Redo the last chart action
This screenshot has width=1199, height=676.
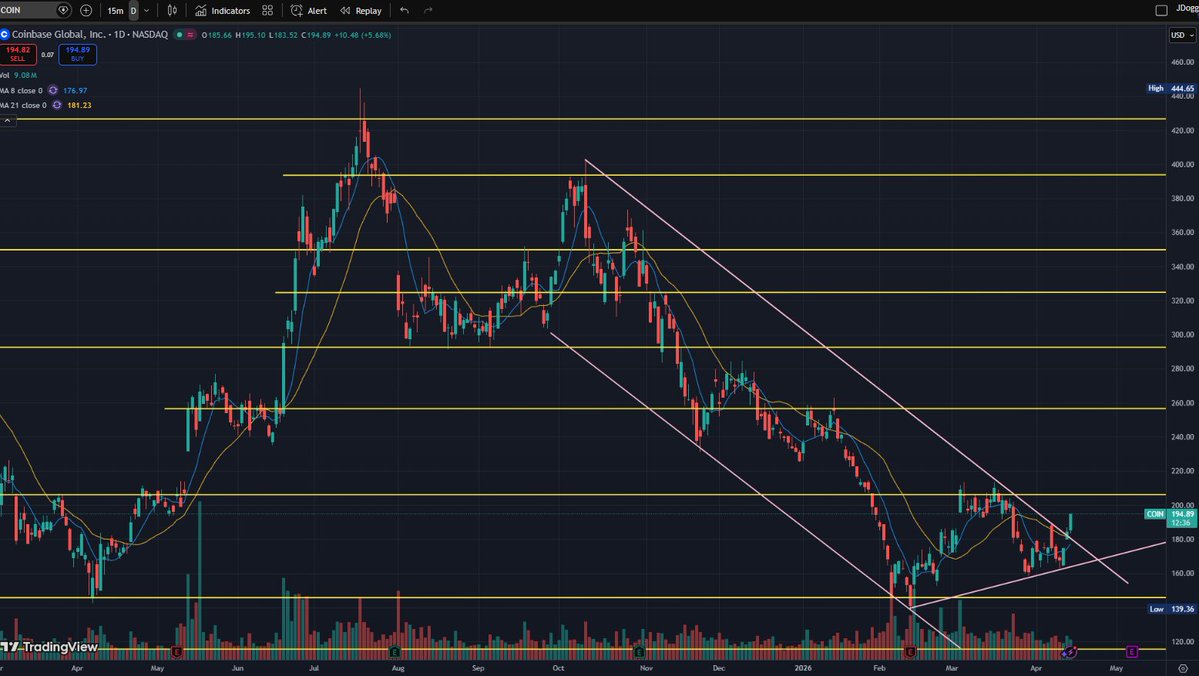[x=428, y=11]
